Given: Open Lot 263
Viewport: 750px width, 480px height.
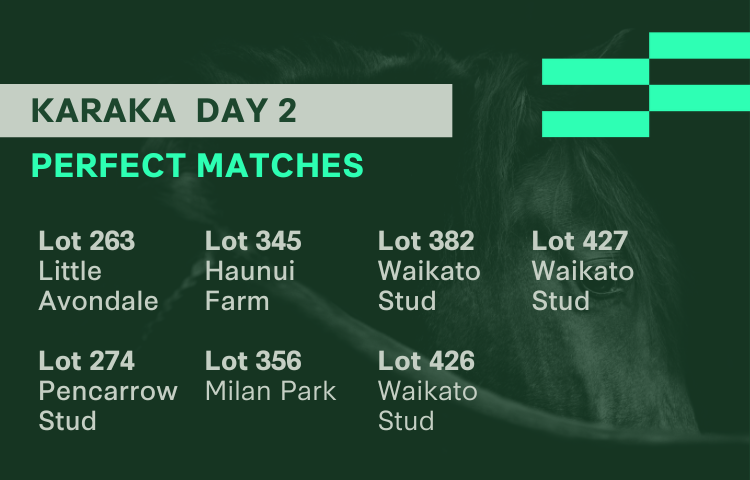Looking at the screenshot, I should coord(87,241).
